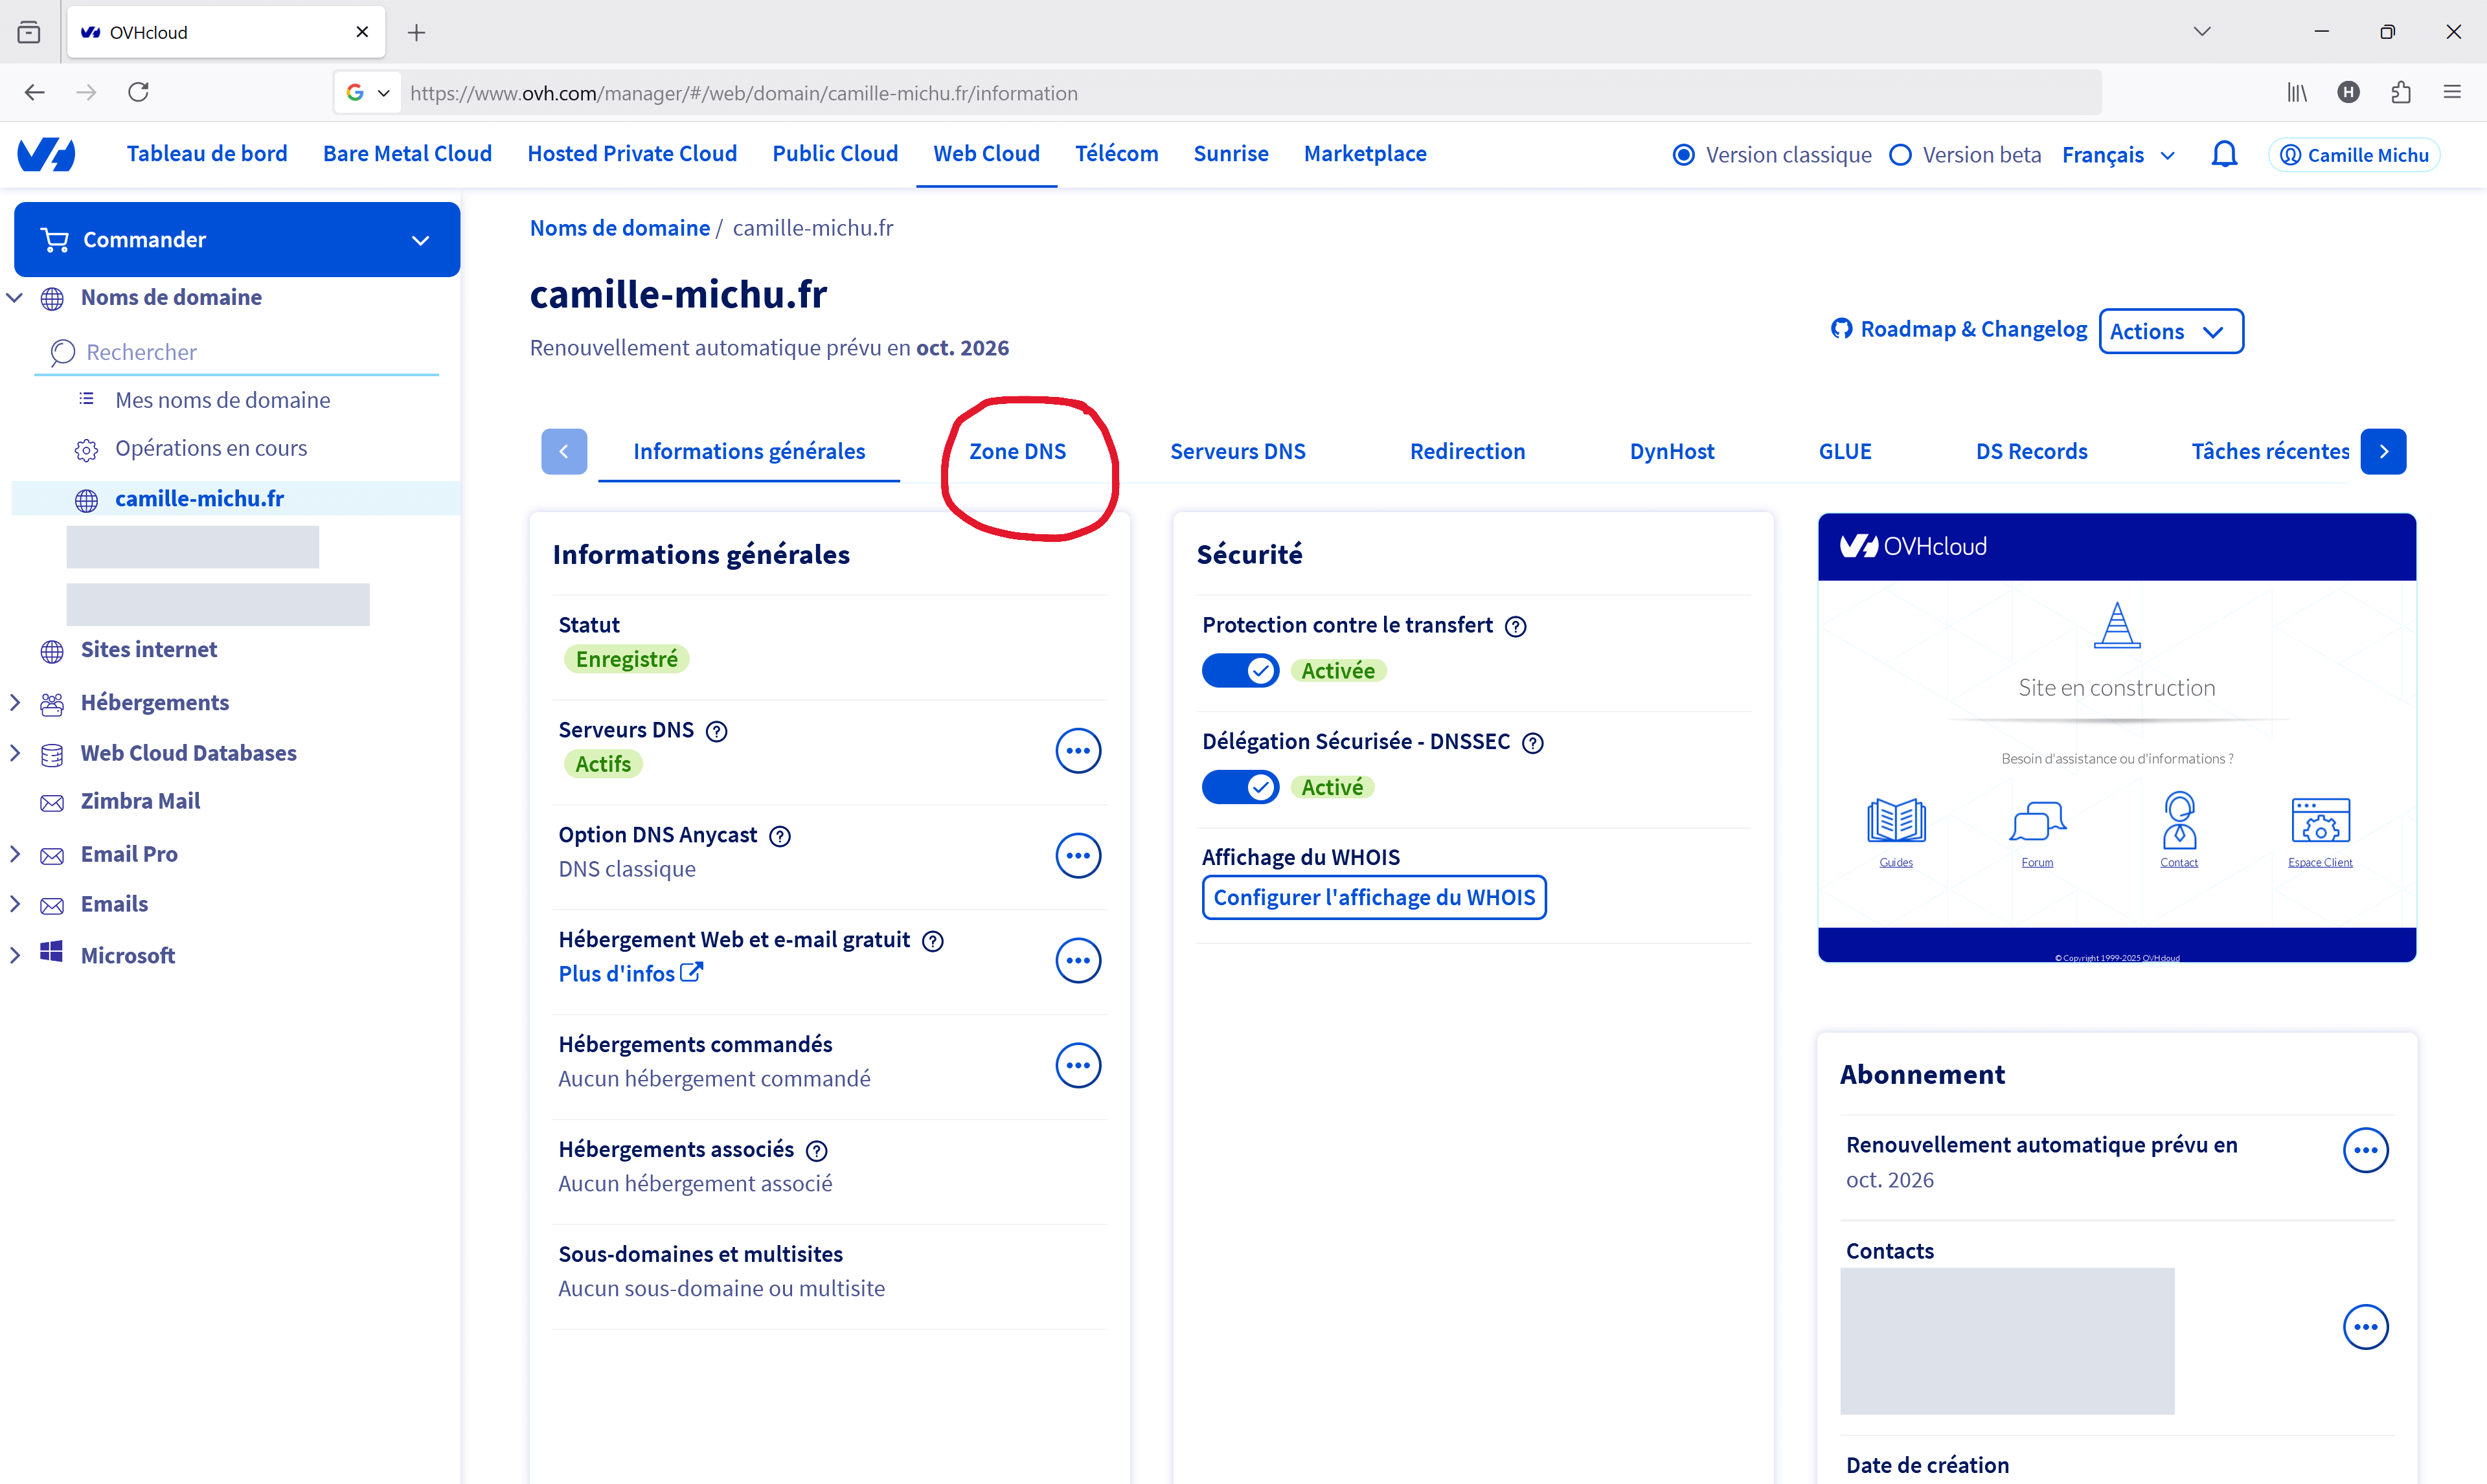This screenshot has height=1484, width=2487.
Task: Switch to the Zone DNS tab
Action: pos(1017,451)
